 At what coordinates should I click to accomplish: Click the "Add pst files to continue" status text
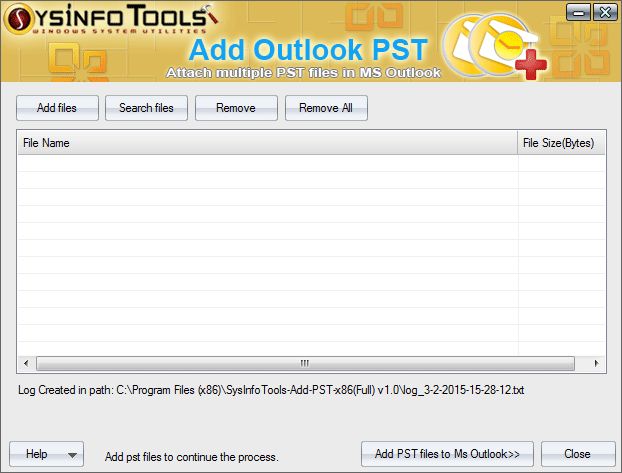pyautogui.click(x=192, y=457)
